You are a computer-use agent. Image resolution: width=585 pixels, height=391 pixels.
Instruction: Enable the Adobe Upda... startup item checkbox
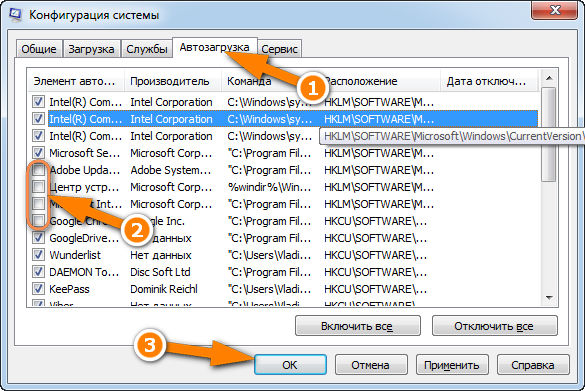point(38,170)
